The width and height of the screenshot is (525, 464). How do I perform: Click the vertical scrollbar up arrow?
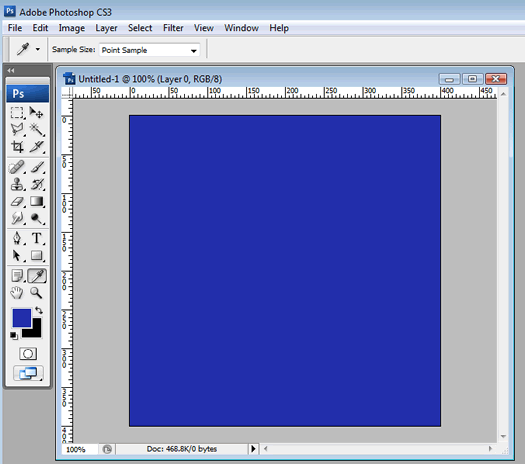(x=503, y=94)
